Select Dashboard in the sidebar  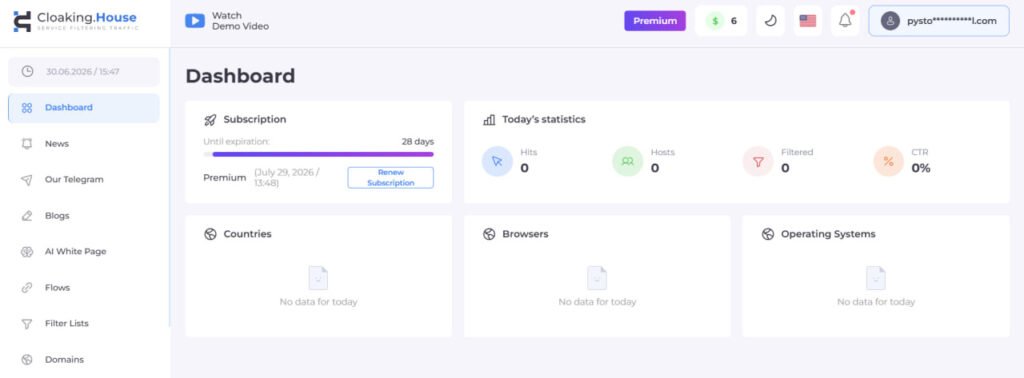click(x=84, y=108)
